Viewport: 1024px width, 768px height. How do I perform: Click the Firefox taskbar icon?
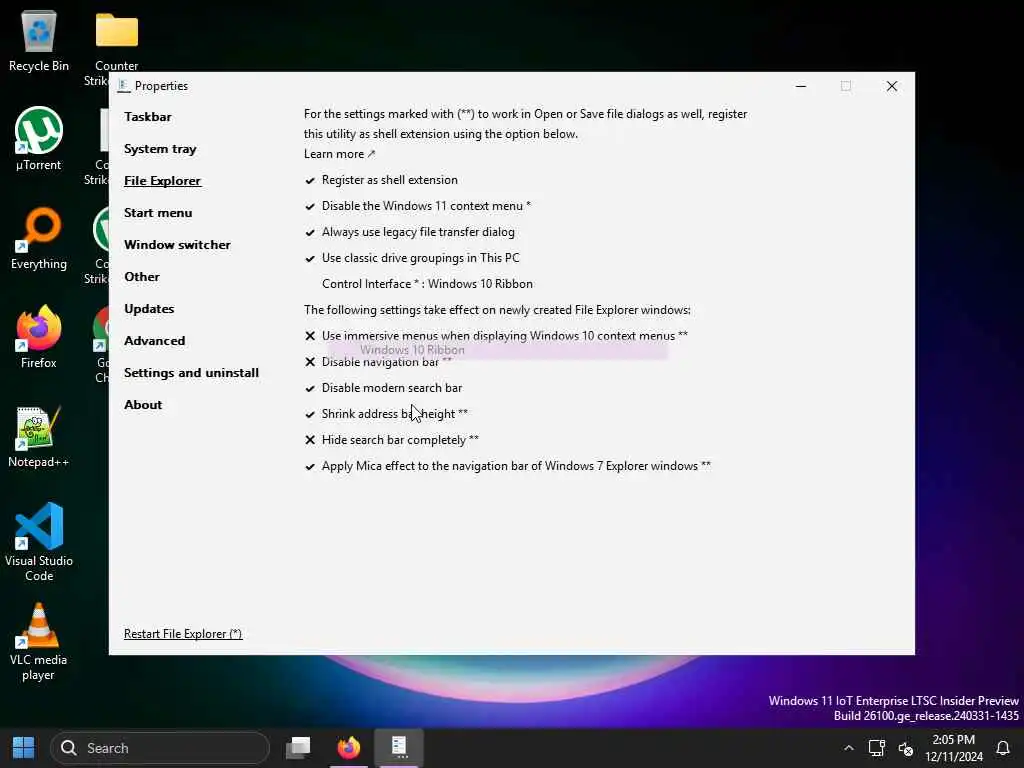349,748
